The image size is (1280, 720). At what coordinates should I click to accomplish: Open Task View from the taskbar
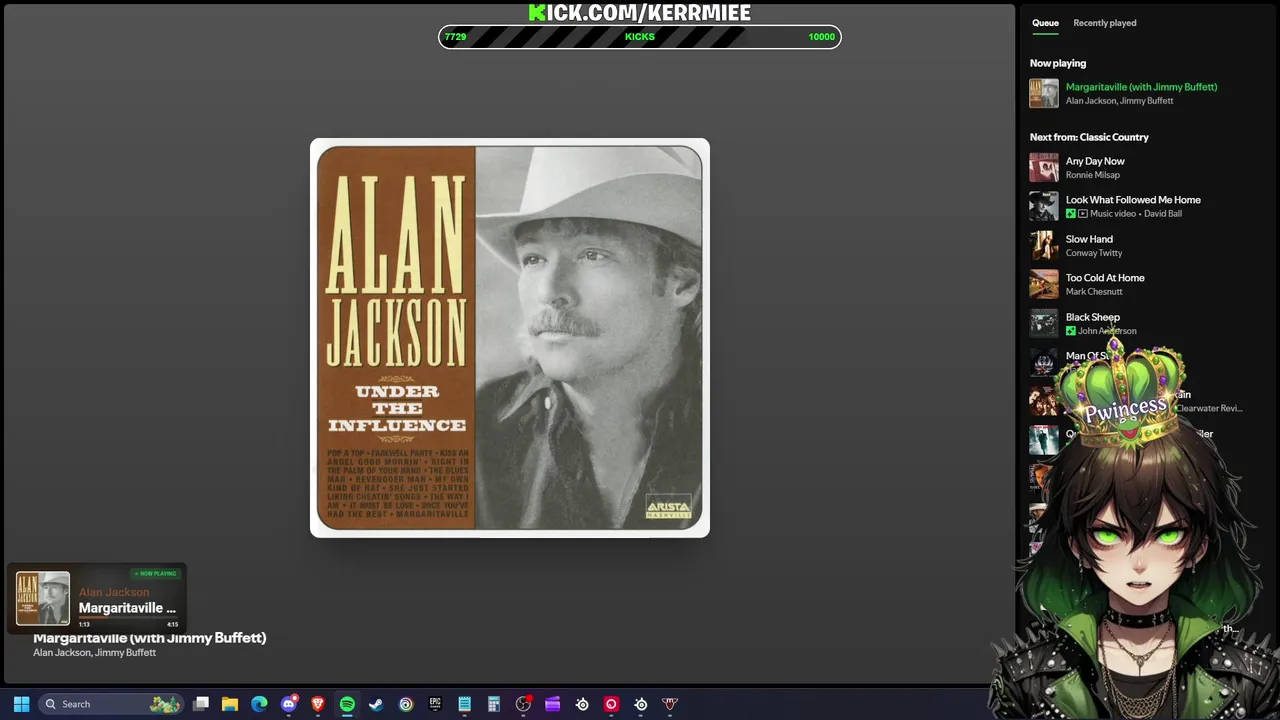click(x=201, y=704)
